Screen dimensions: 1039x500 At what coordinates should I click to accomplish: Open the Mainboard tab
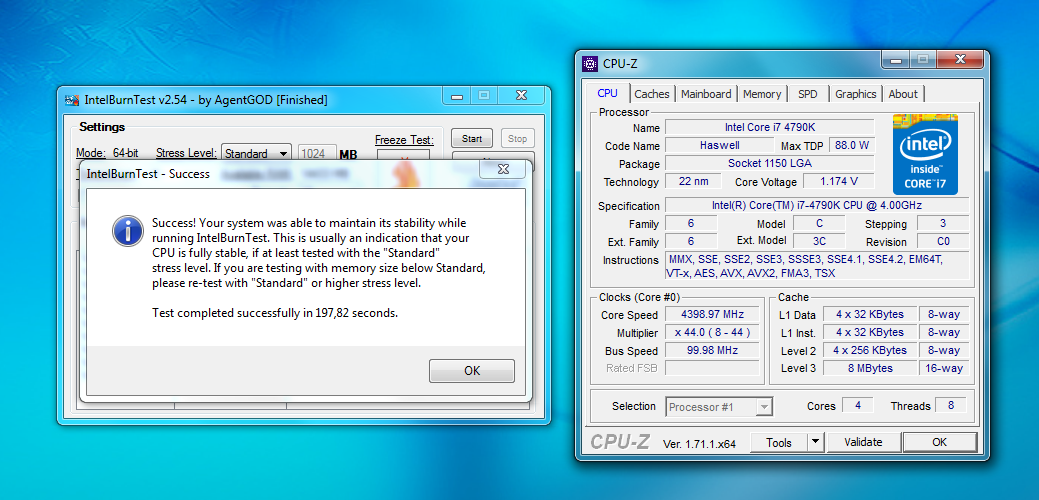(x=706, y=94)
